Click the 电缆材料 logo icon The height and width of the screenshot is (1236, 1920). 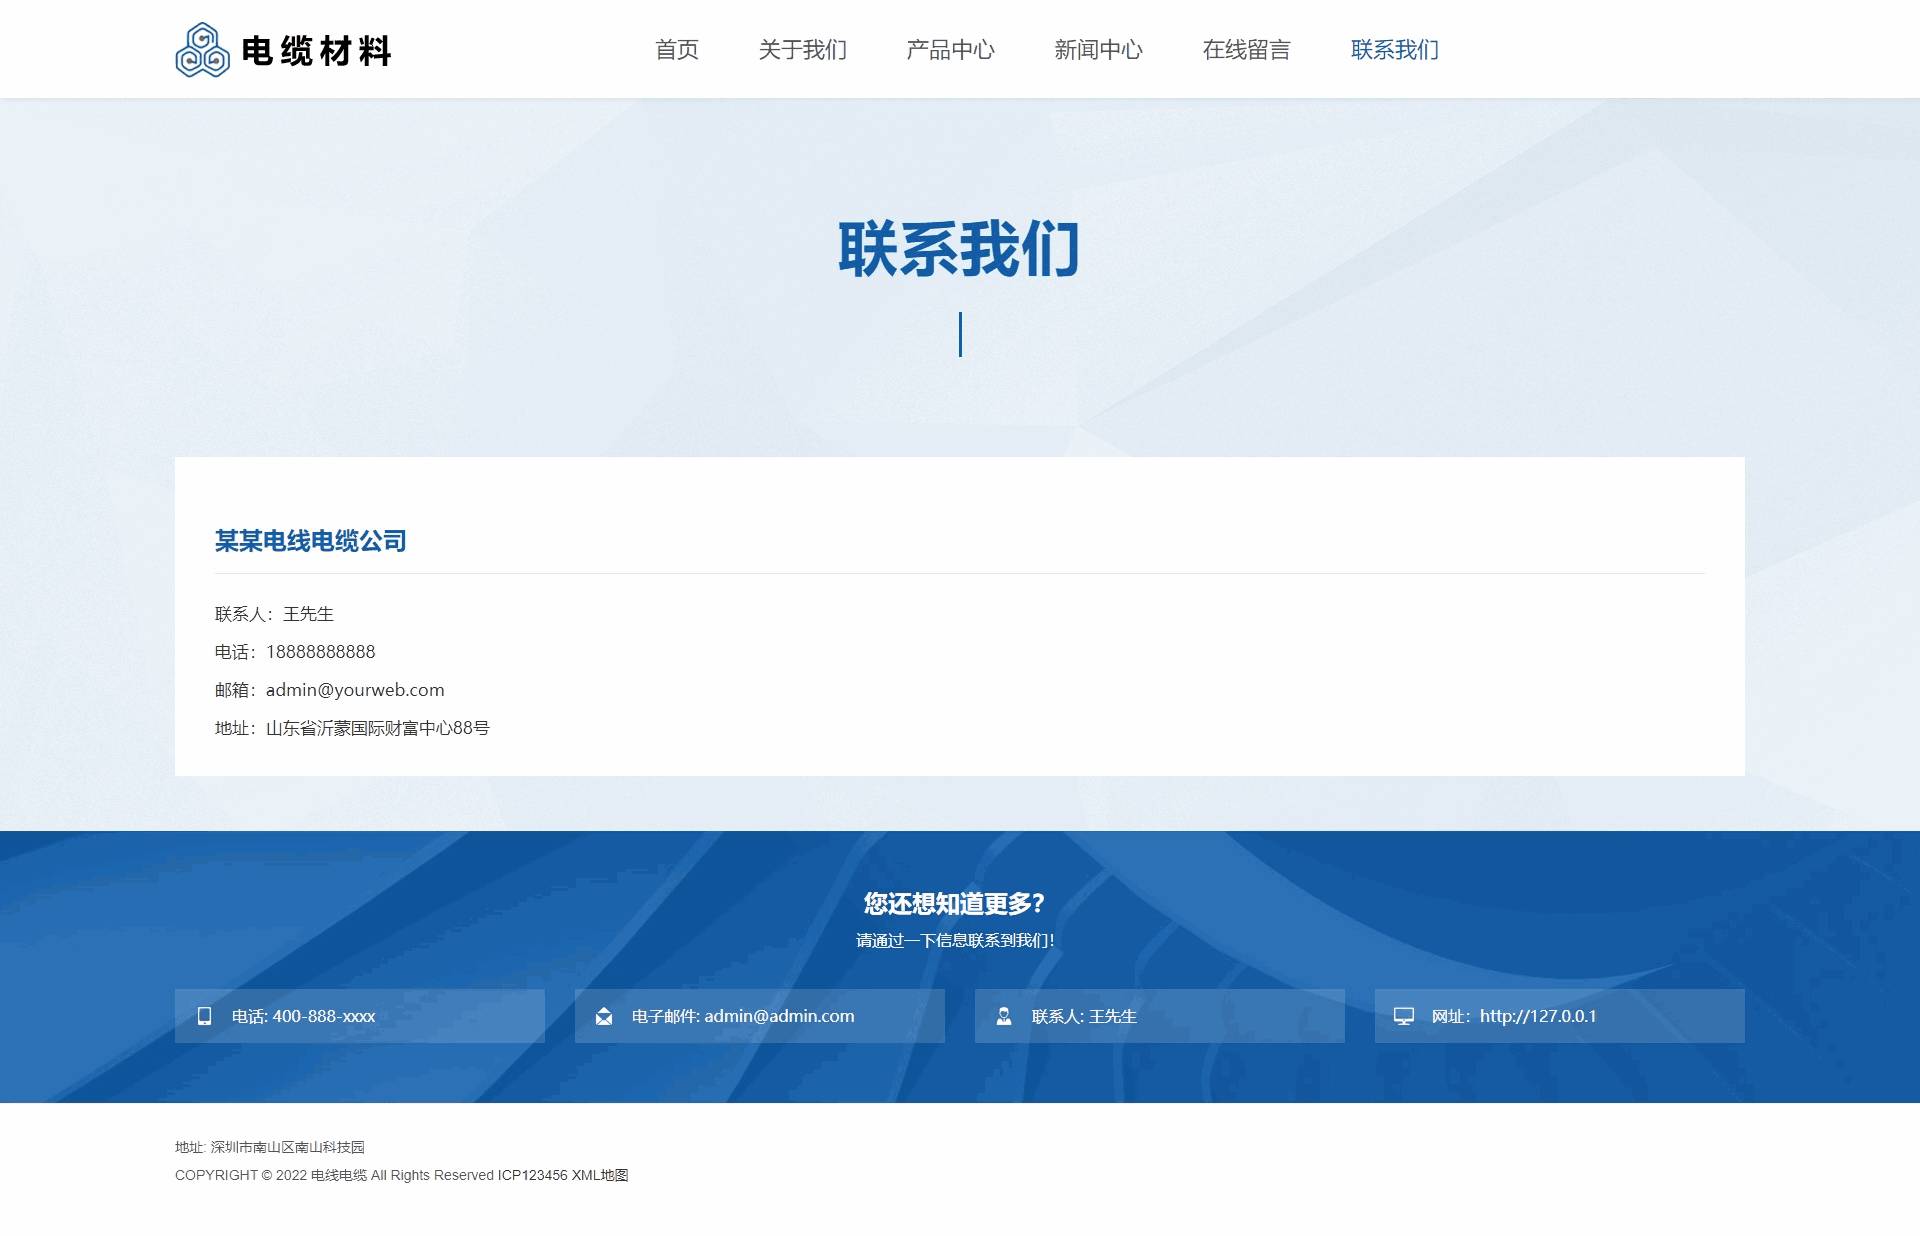[201, 49]
